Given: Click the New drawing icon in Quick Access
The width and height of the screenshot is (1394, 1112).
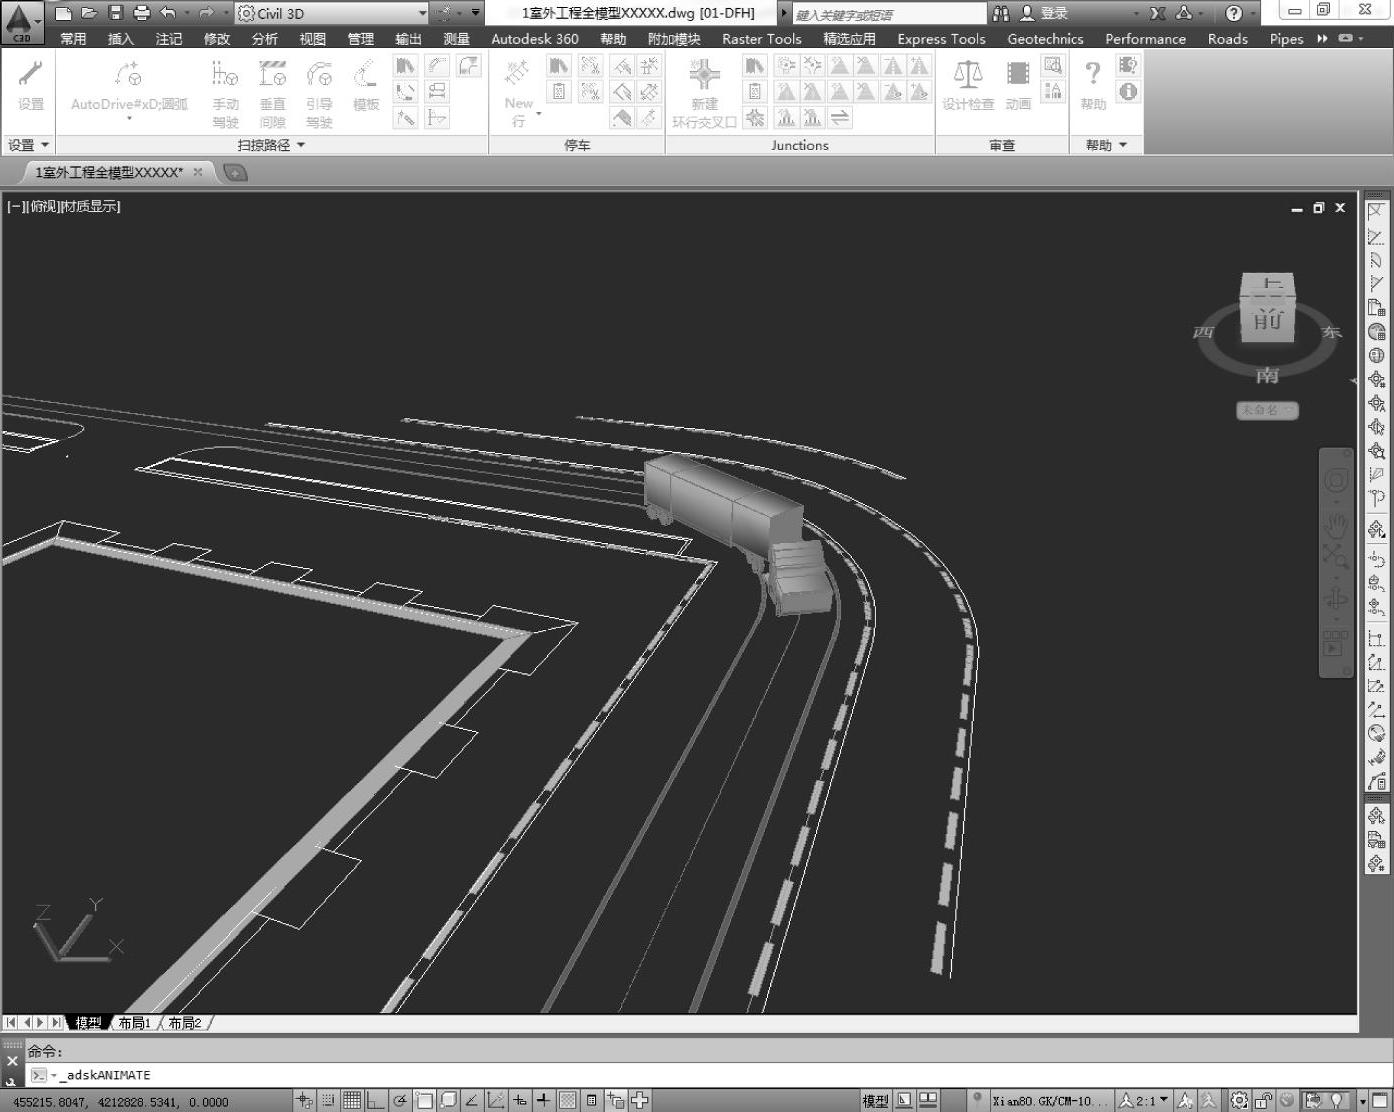Looking at the screenshot, I should (63, 13).
